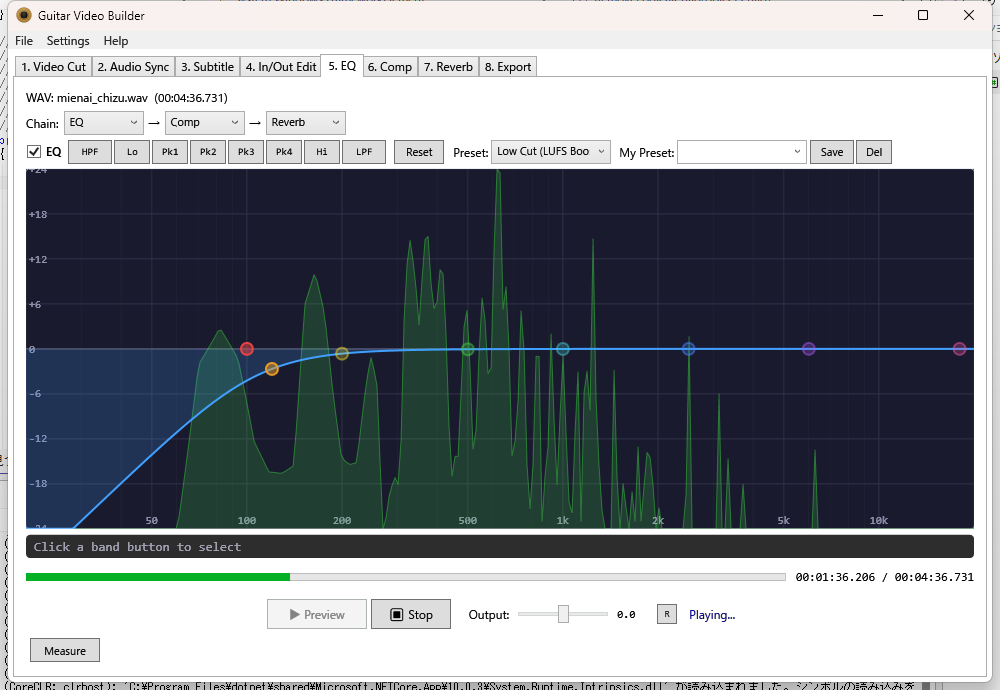The width and height of the screenshot is (1000, 690).
Task: Click the red EQ node on curve
Action: tap(247, 349)
